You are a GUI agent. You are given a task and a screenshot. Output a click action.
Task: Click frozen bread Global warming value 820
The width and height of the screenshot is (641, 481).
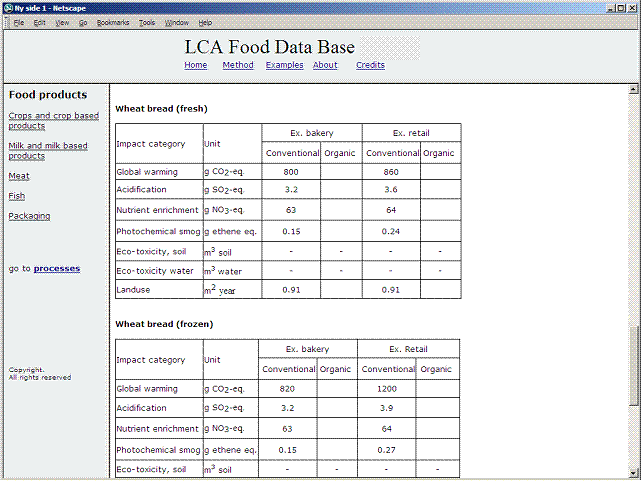(x=287, y=389)
